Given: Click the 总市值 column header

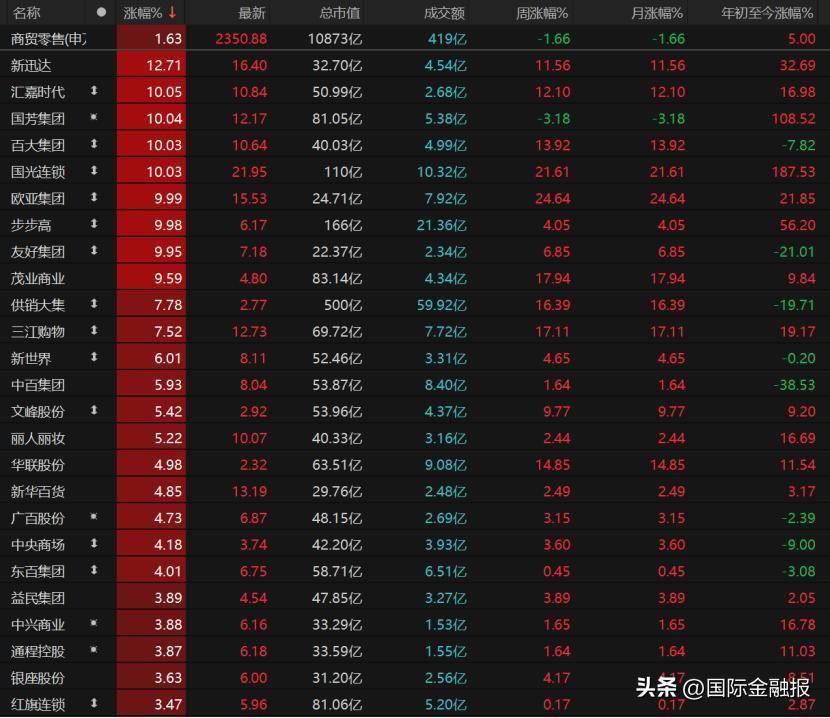Looking at the screenshot, I should [340, 13].
